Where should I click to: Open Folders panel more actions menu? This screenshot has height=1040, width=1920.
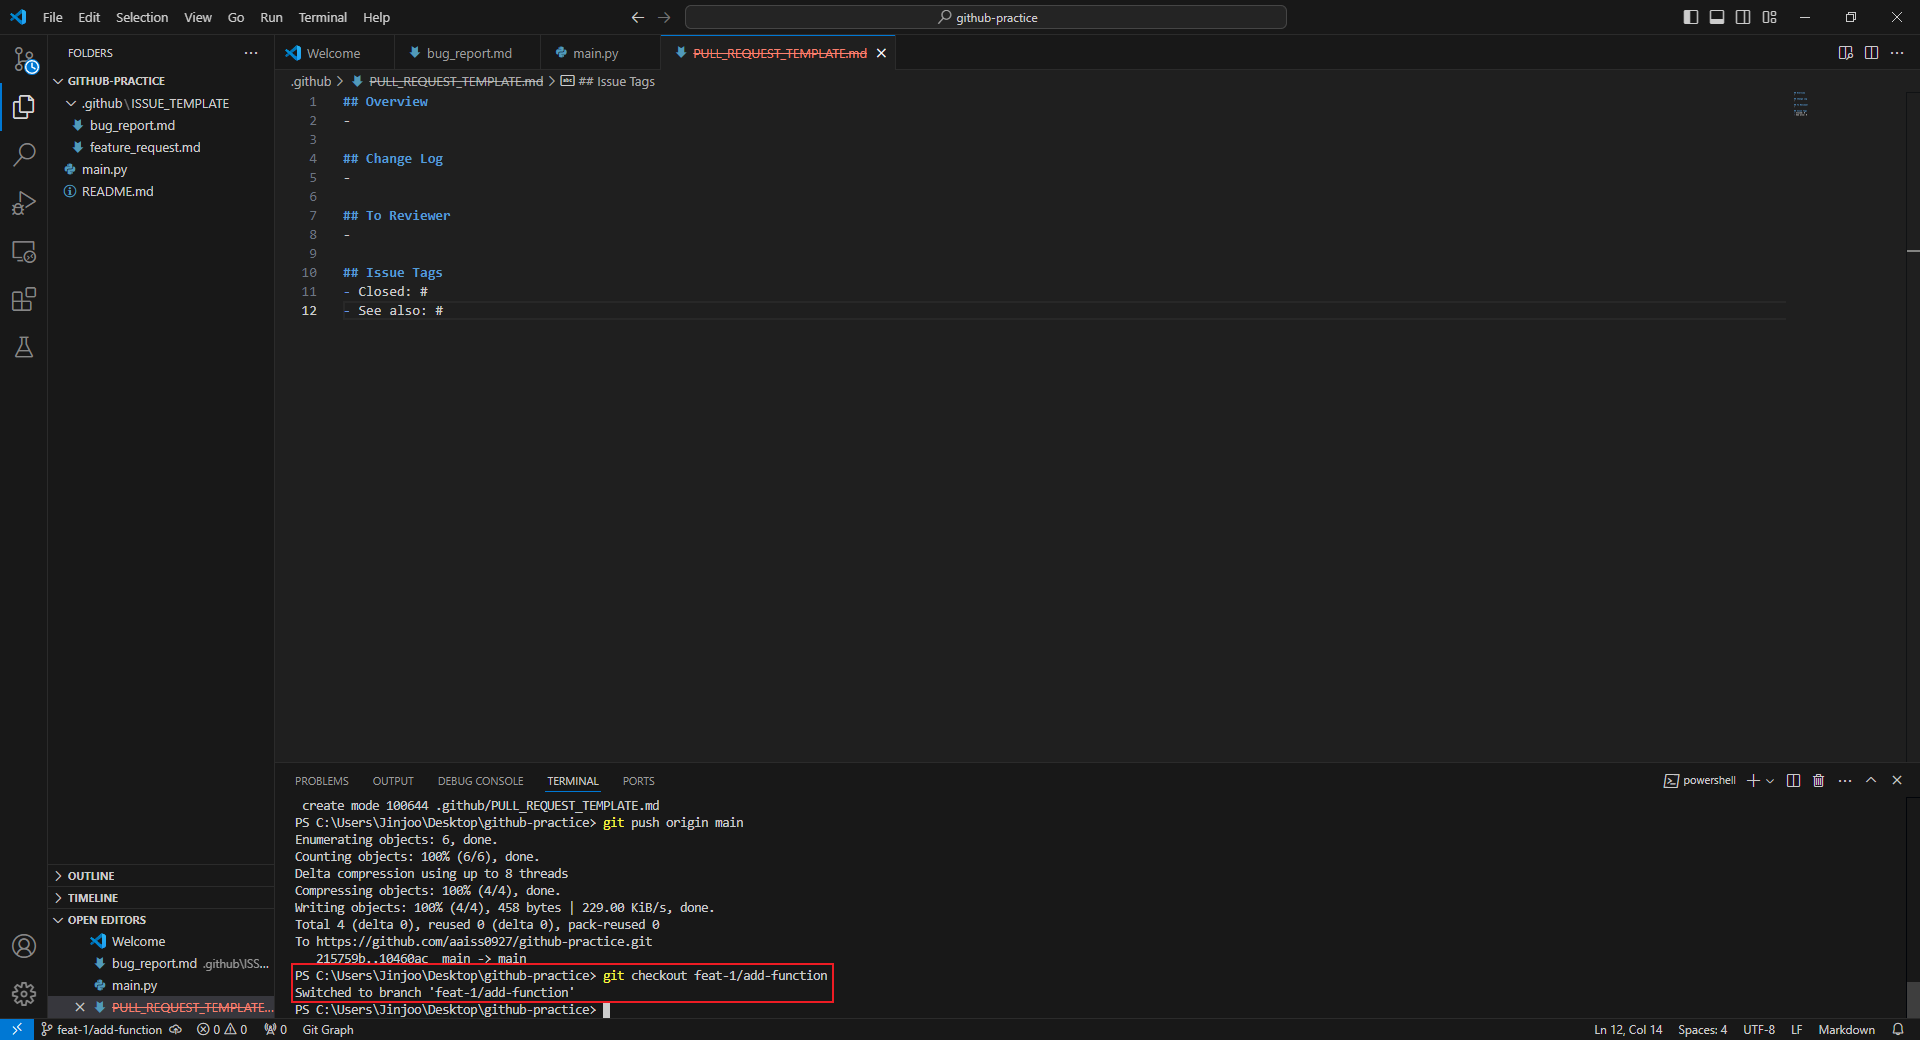[251, 53]
